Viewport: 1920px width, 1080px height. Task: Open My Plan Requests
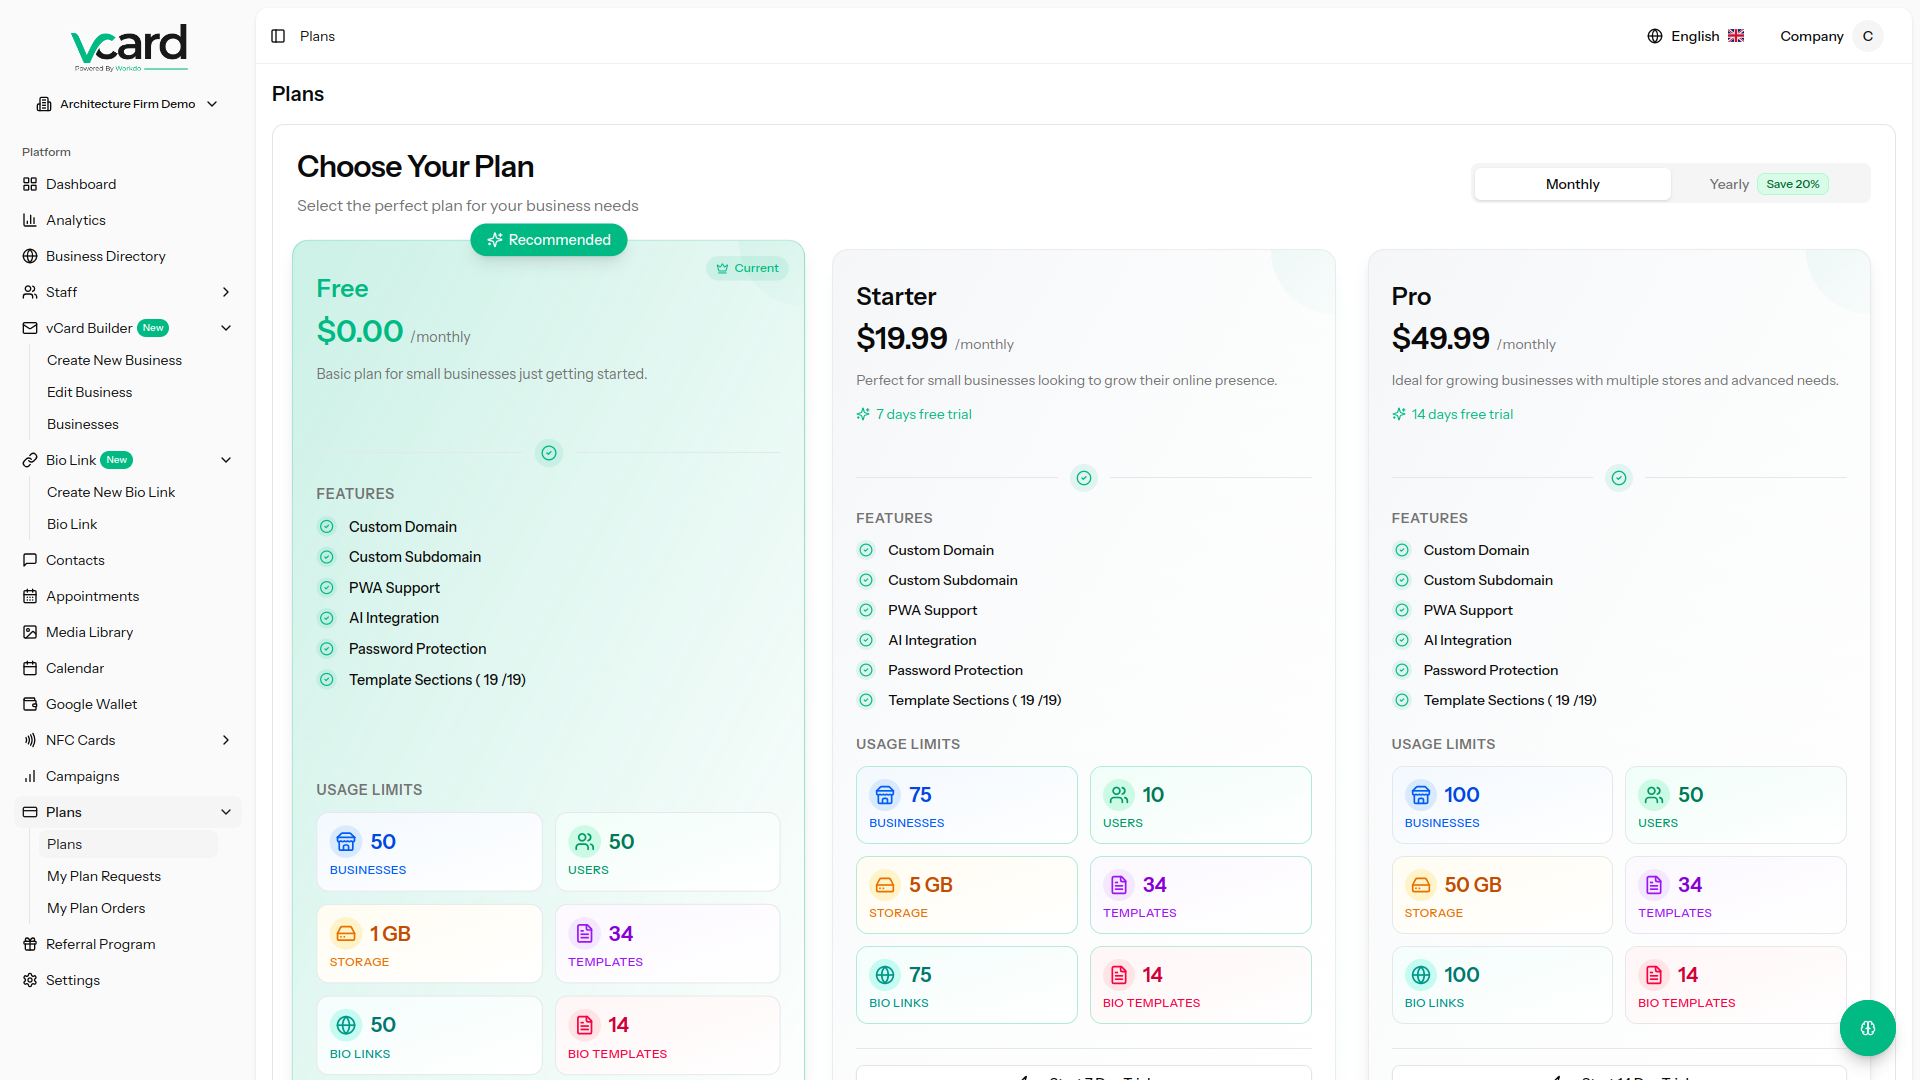[x=104, y=876]
